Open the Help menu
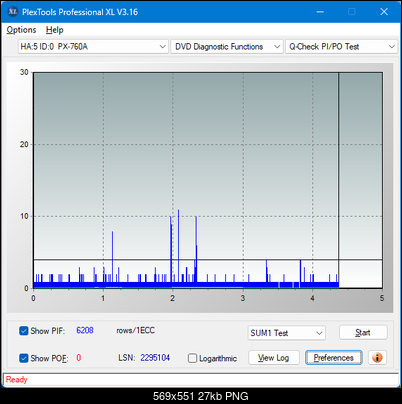This screenshot has width=402, height=404. pyautogui.click(x=55, y=30)
